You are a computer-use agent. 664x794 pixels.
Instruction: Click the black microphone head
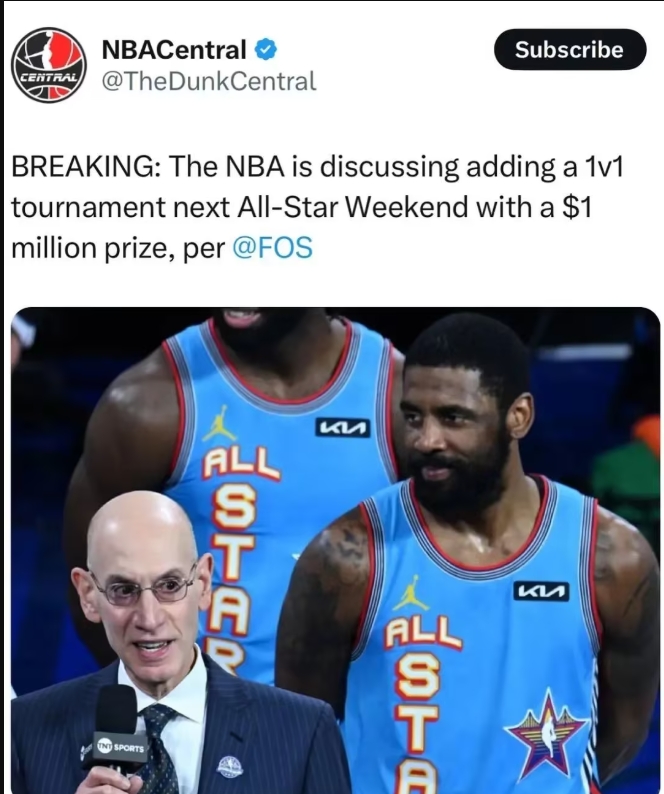coord(116,708)
